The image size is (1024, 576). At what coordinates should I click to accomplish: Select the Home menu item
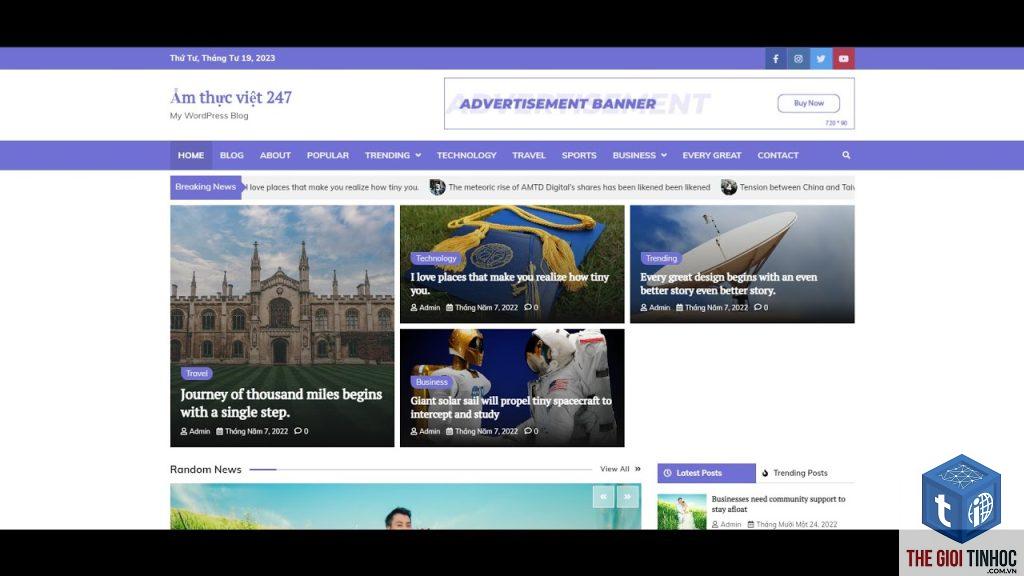coord(191,155)
